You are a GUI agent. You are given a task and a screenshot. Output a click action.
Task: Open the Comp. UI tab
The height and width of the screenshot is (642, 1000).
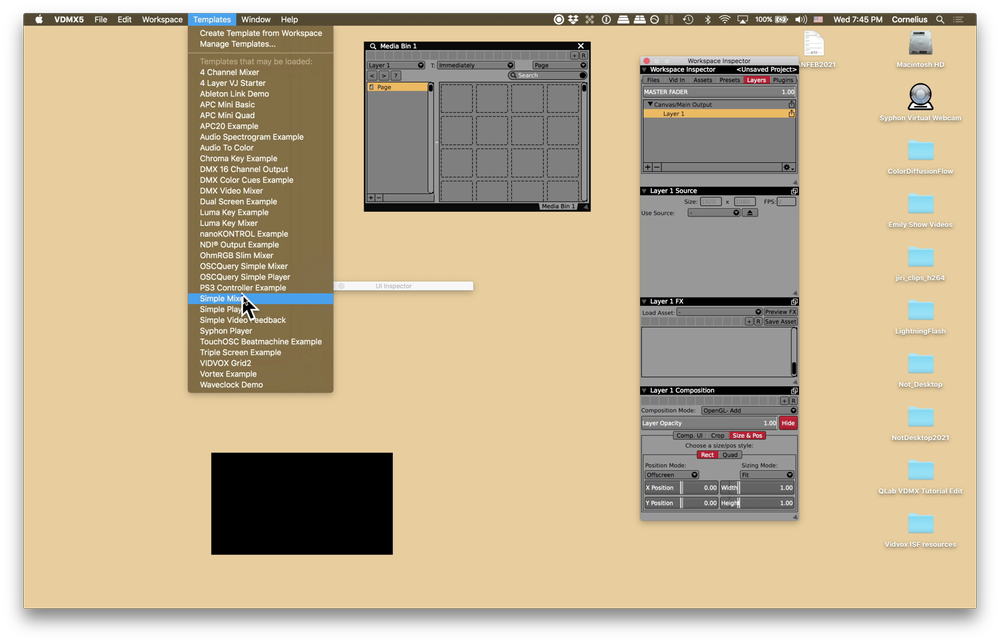click(689, 435)
